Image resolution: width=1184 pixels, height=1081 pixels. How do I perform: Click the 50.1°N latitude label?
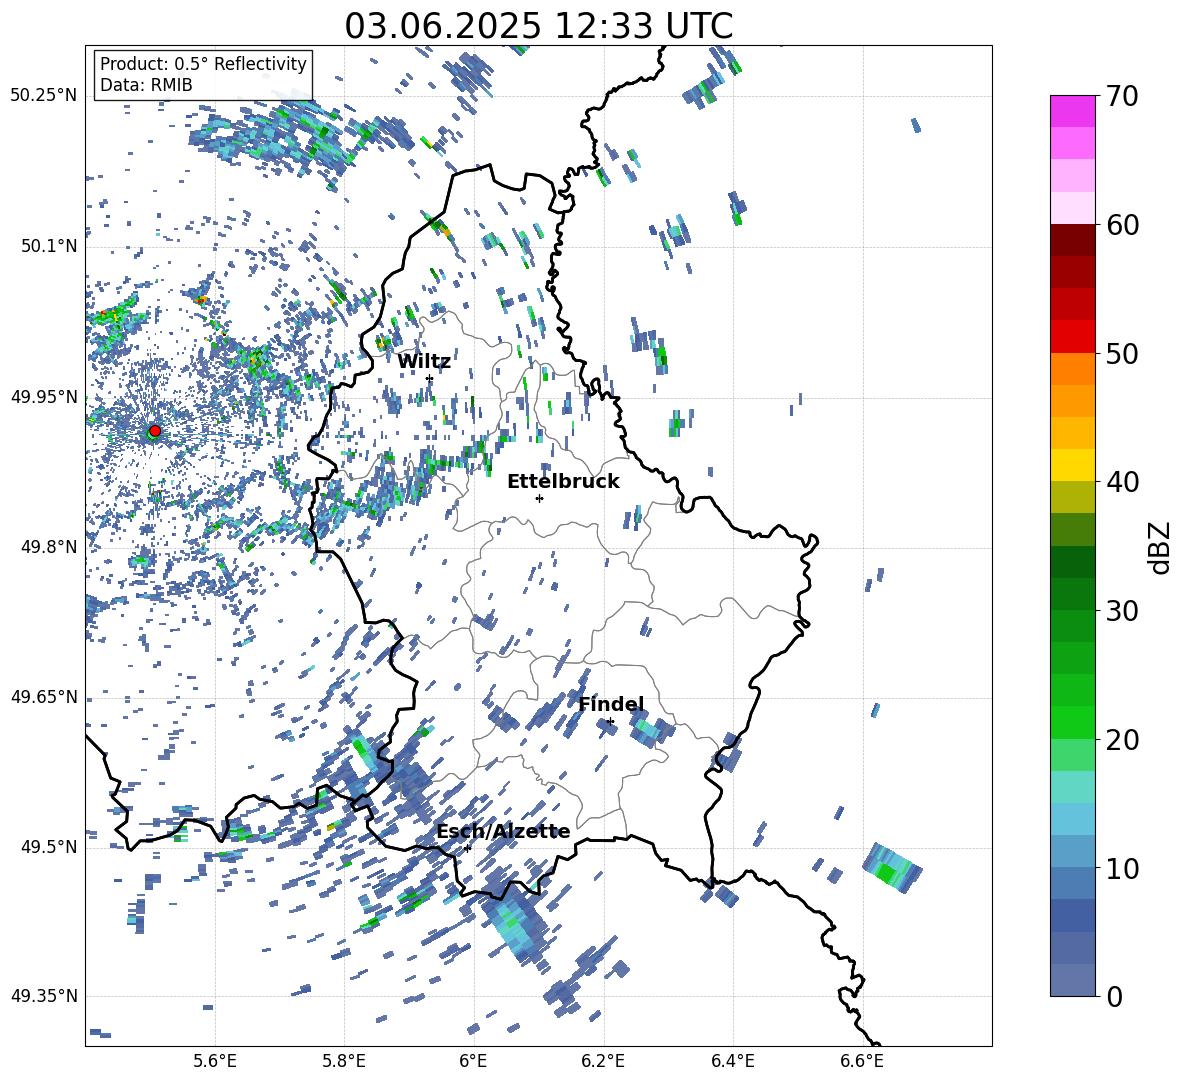coord(50,247)
